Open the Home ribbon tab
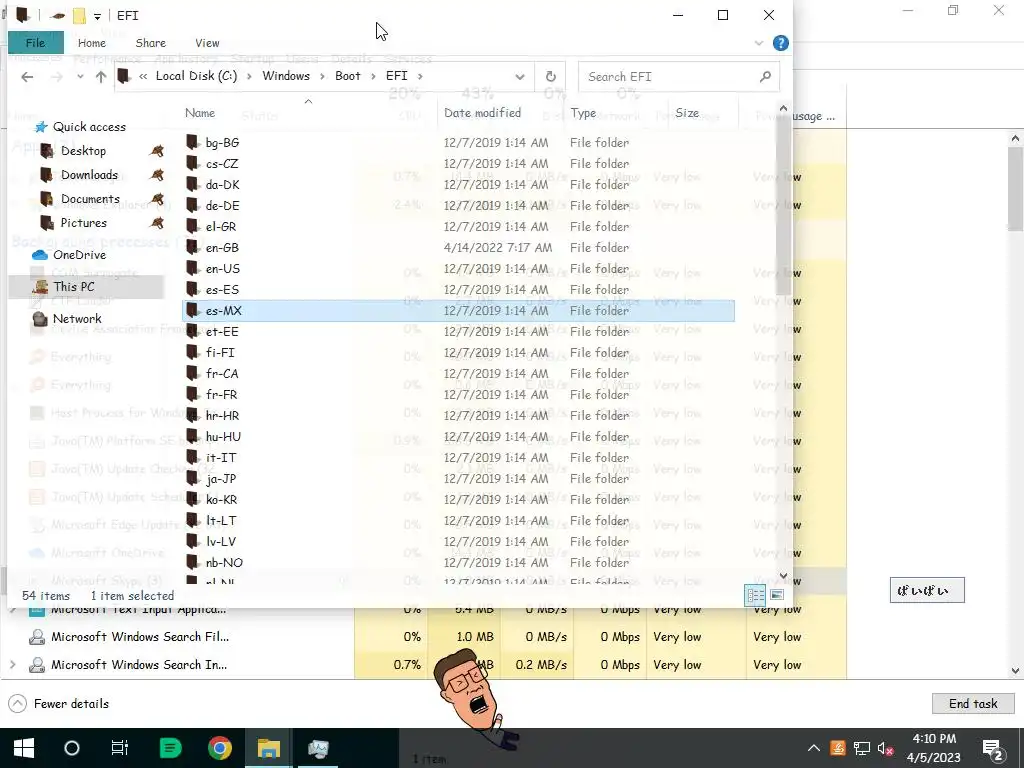1024x768 pixels. (91, 43)
